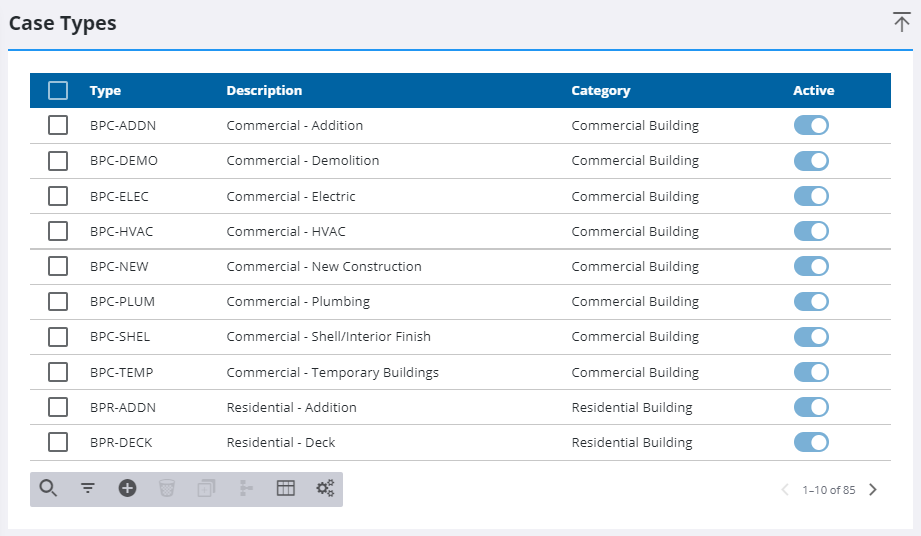This screenshot has height=536, width=921.
Task: Click the hierarchy tree icon in toolbar
Action: [x=246, y=488]
